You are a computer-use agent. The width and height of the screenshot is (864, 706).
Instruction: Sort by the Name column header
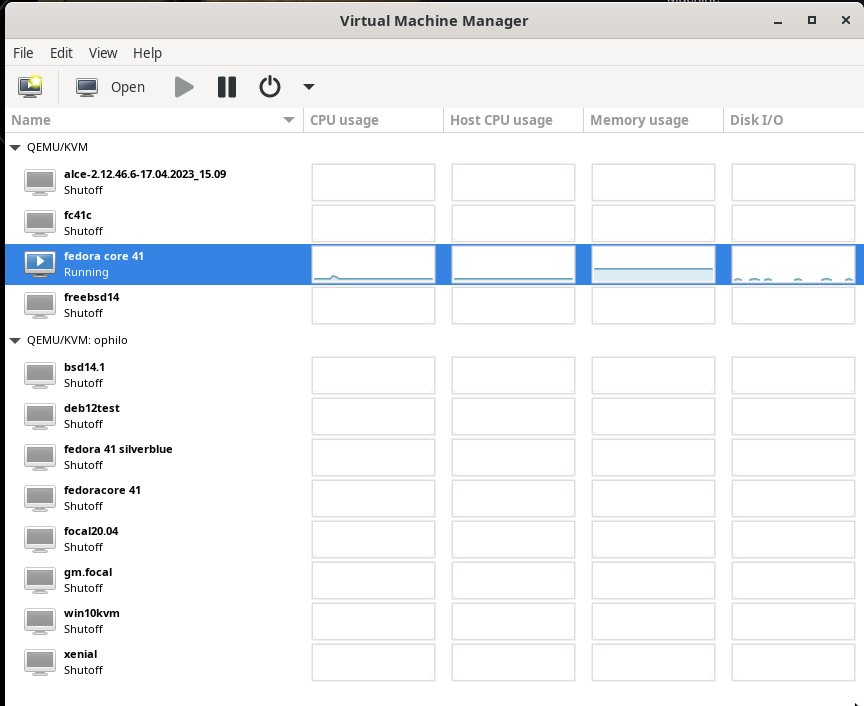tap(154, 120)
